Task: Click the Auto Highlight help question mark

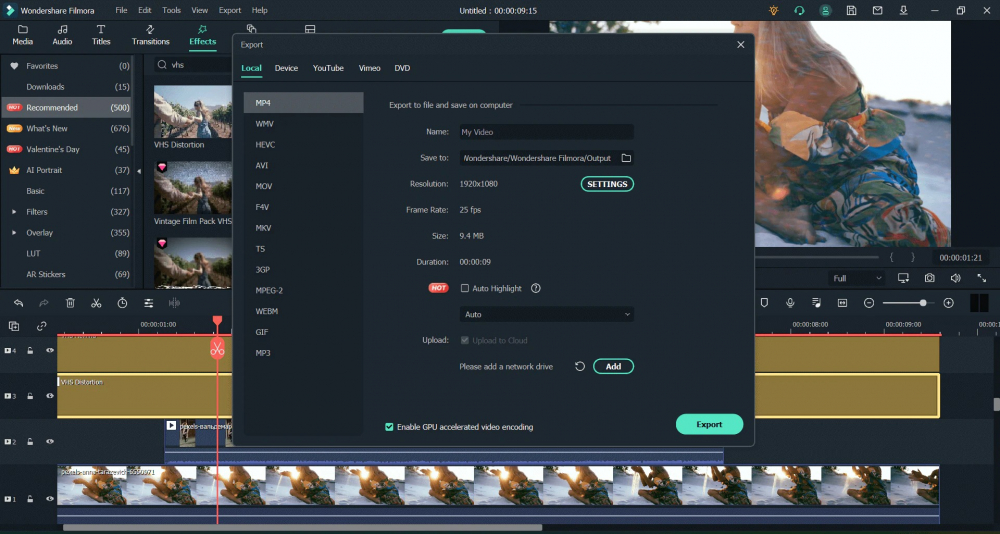Action: click(x=536, y=288)
